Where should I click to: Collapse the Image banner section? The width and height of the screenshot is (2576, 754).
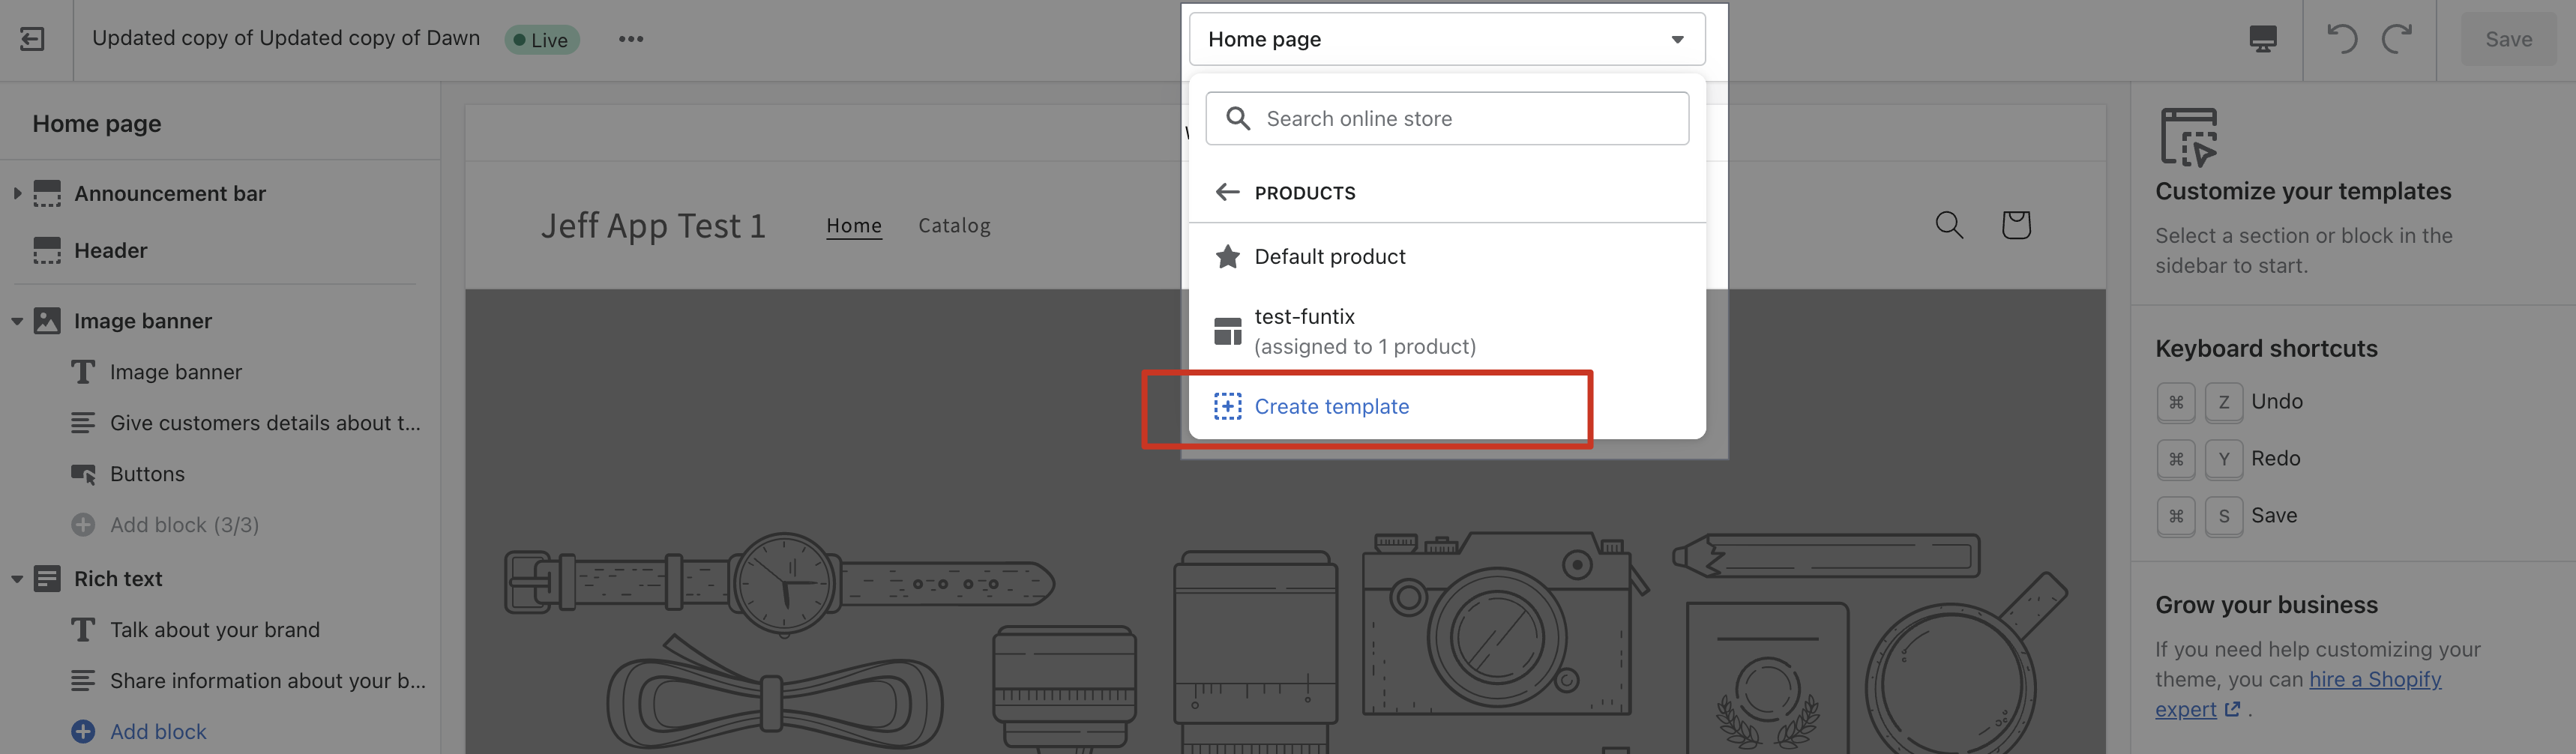tap(17, 321)
